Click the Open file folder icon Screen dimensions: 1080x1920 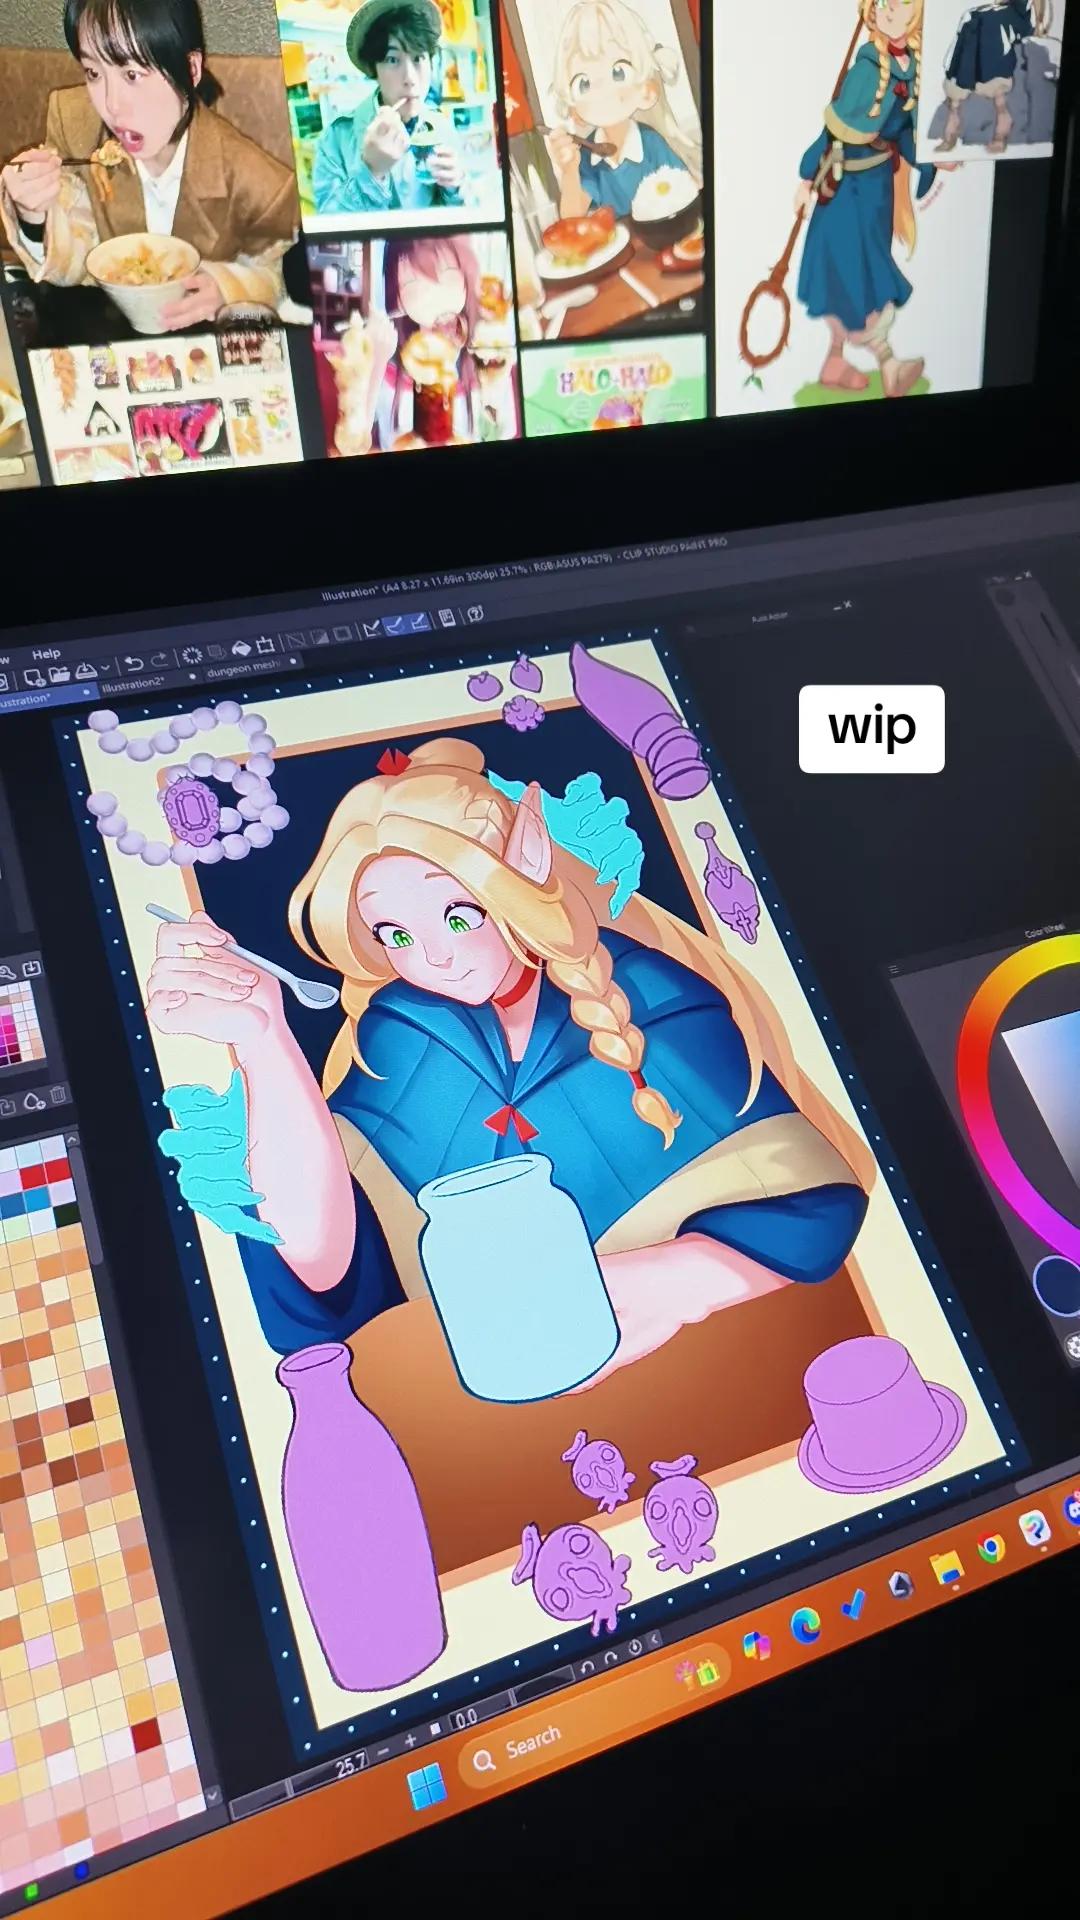click(x=60, y=673)
